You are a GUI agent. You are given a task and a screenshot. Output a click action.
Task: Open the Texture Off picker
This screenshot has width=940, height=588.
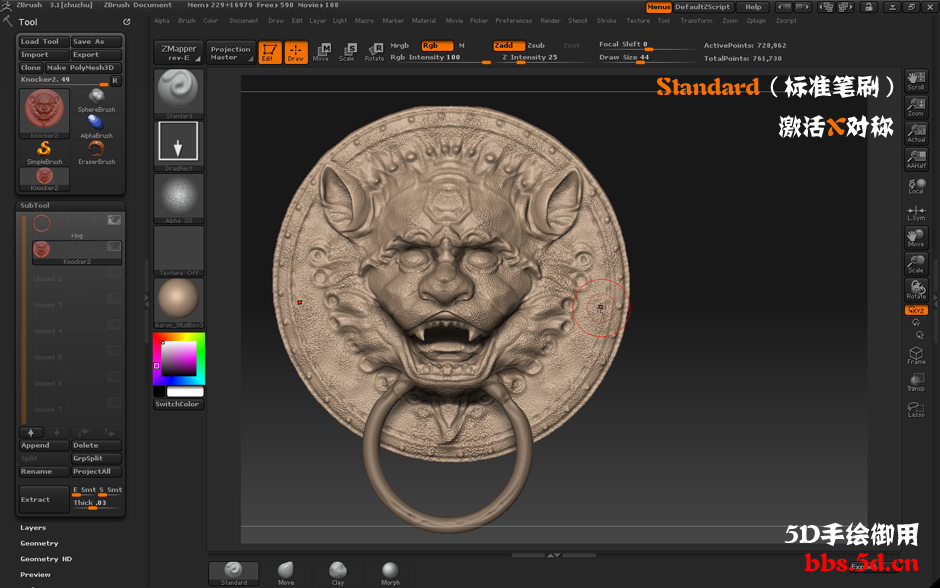pos(179,251)
